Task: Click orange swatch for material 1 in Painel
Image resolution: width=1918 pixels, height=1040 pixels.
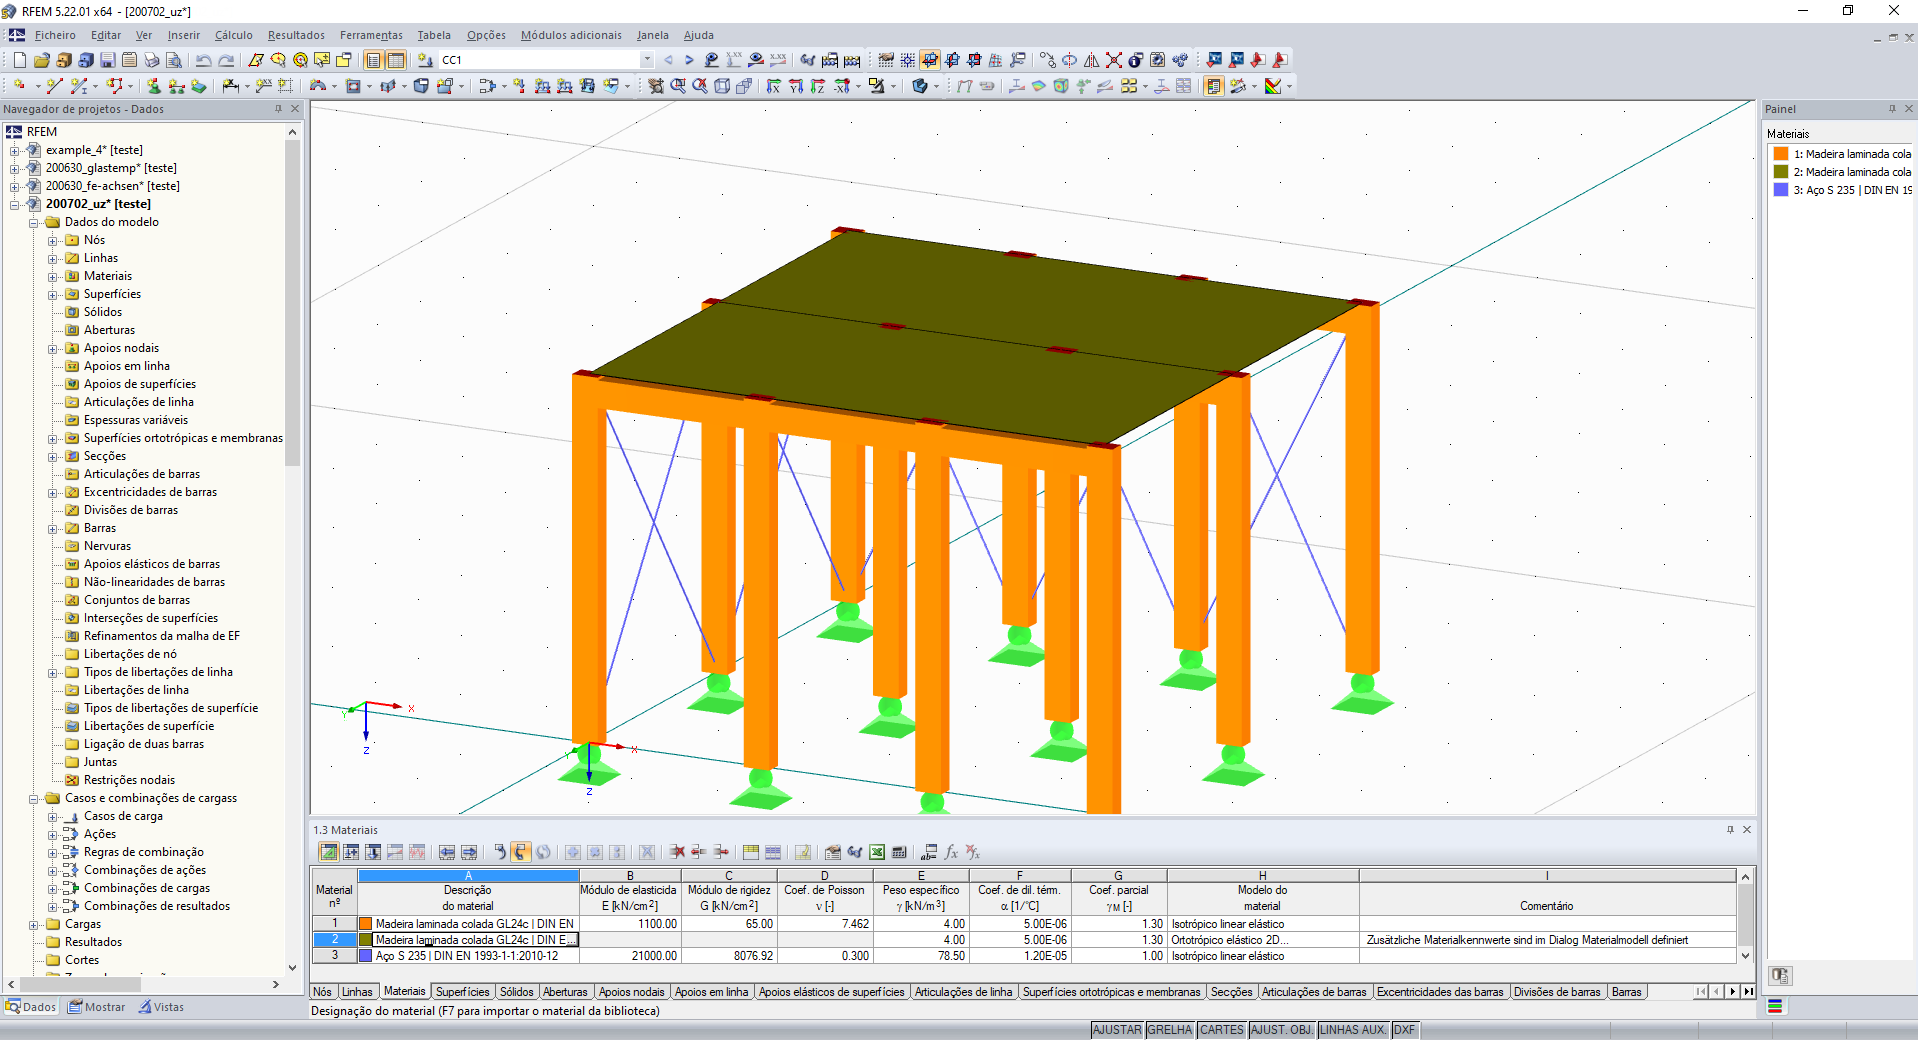Action: coord(1781,154)
